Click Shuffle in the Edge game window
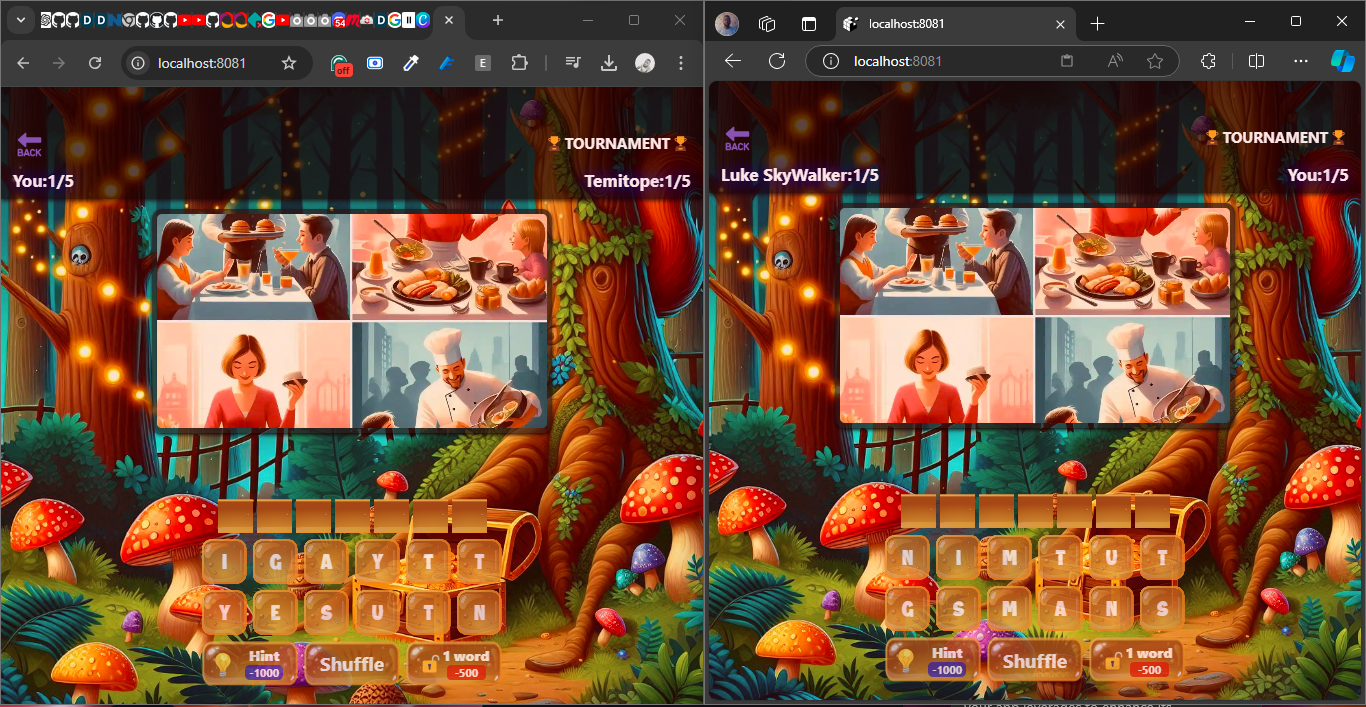The height and width of the screenshot is (707, 1366). (x=1035, y=661)
